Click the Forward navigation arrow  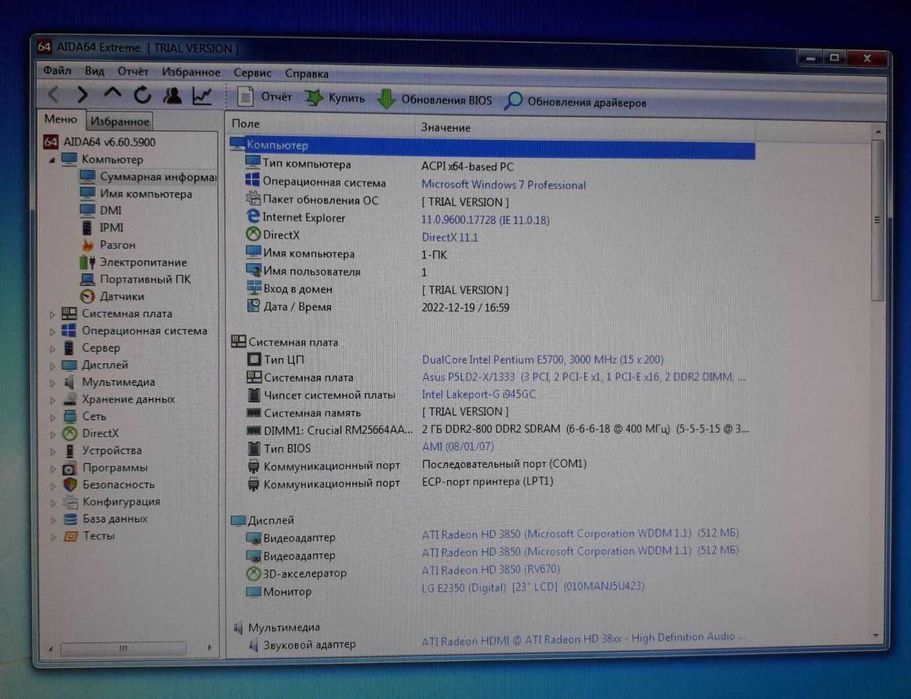[83, 94]
